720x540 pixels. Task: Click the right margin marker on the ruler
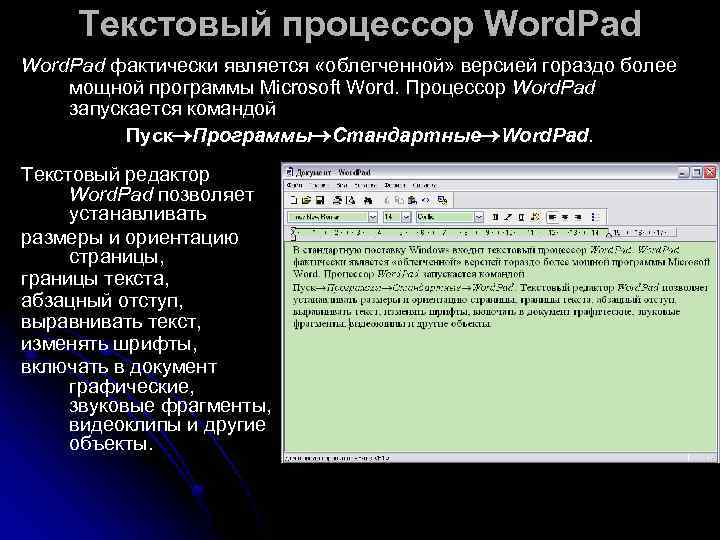pos(609,235)
